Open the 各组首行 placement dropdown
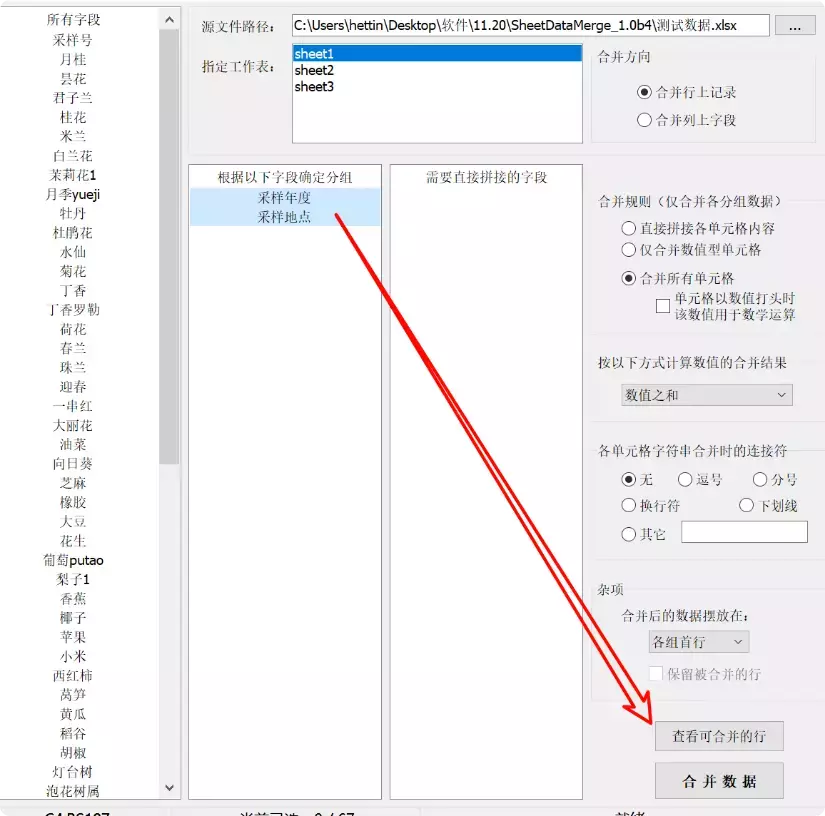Screen dimensions: 825x816 [698, 641]
